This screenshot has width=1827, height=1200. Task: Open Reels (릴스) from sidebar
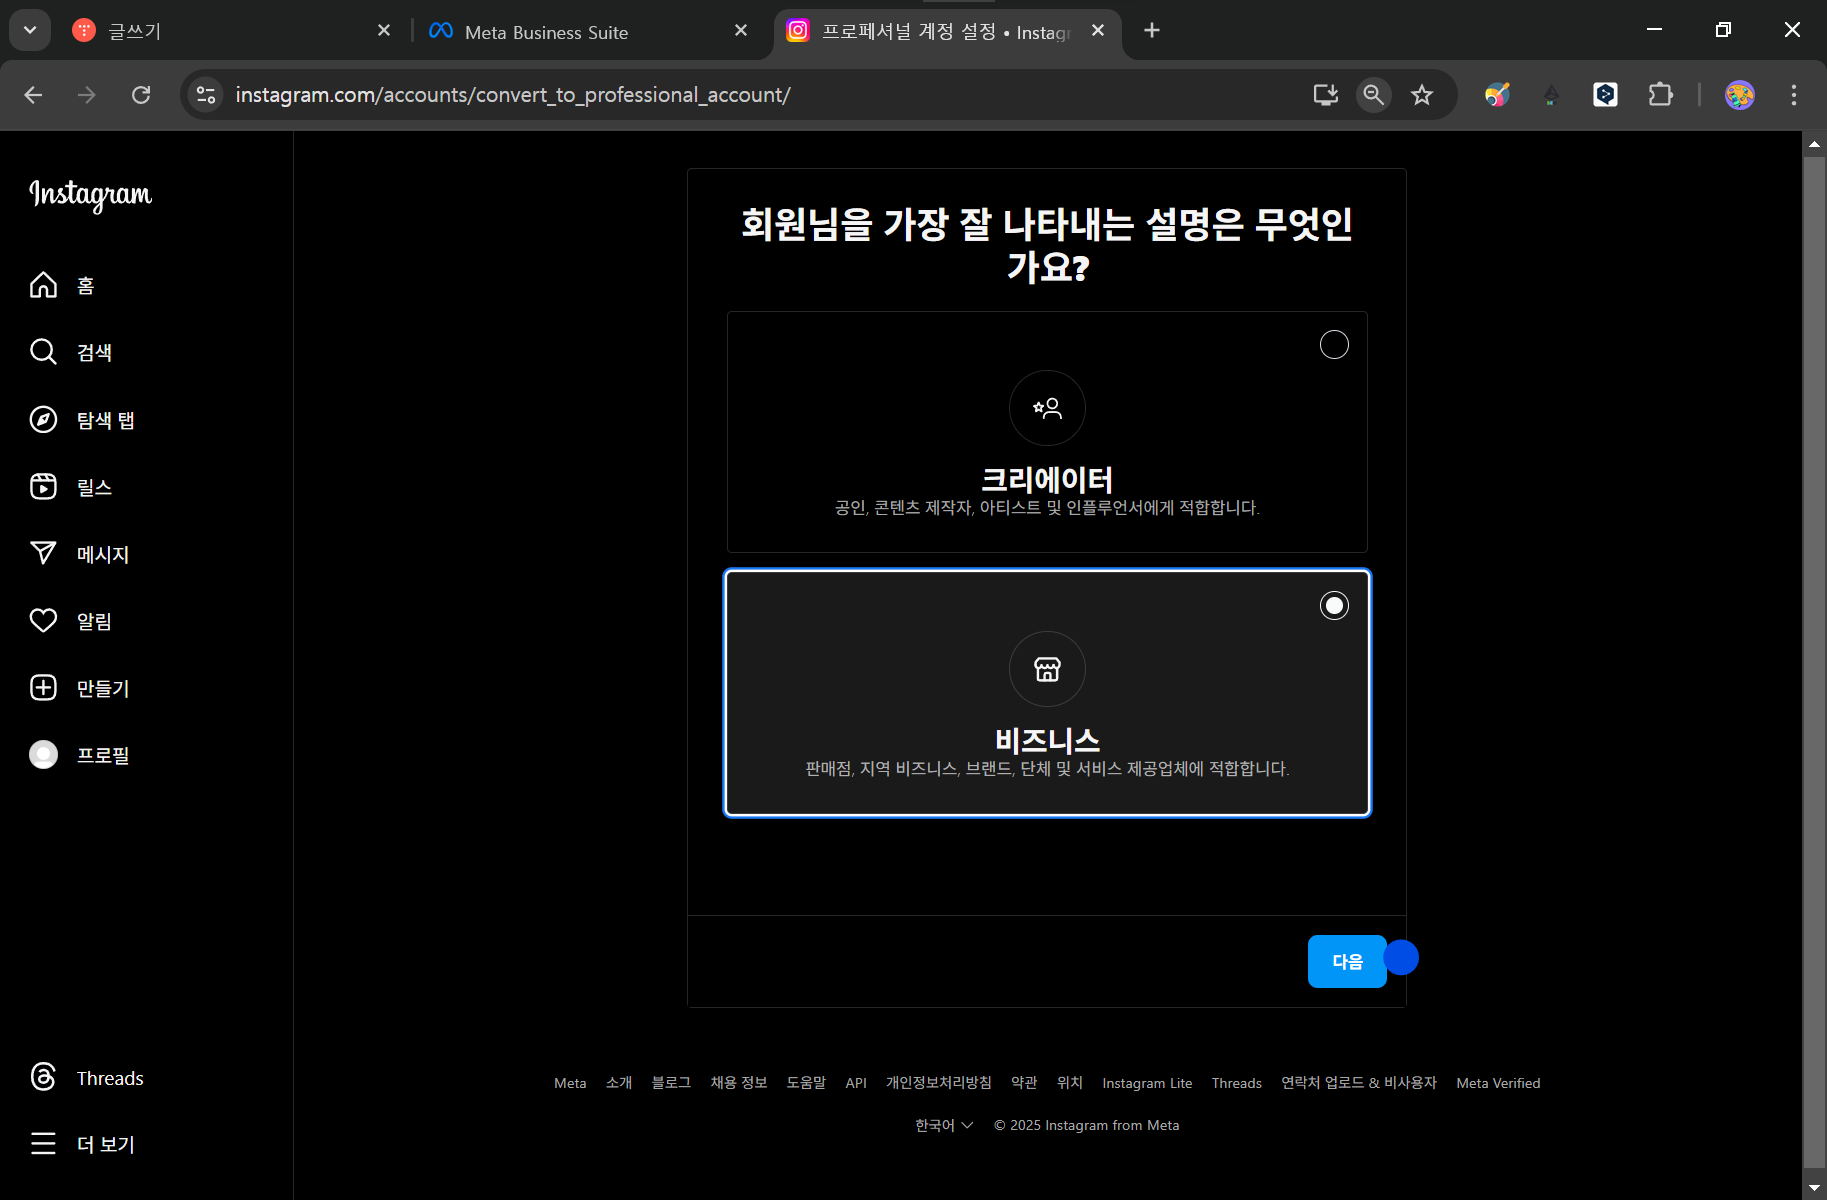coord(70,487)
